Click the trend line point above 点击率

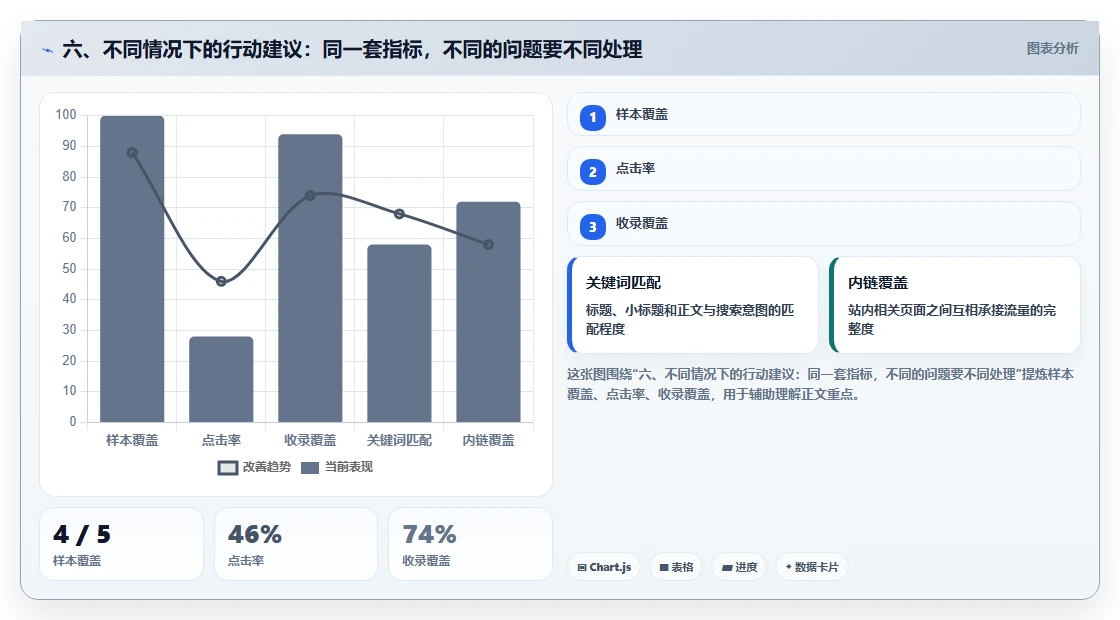click(x=221, y=281)
